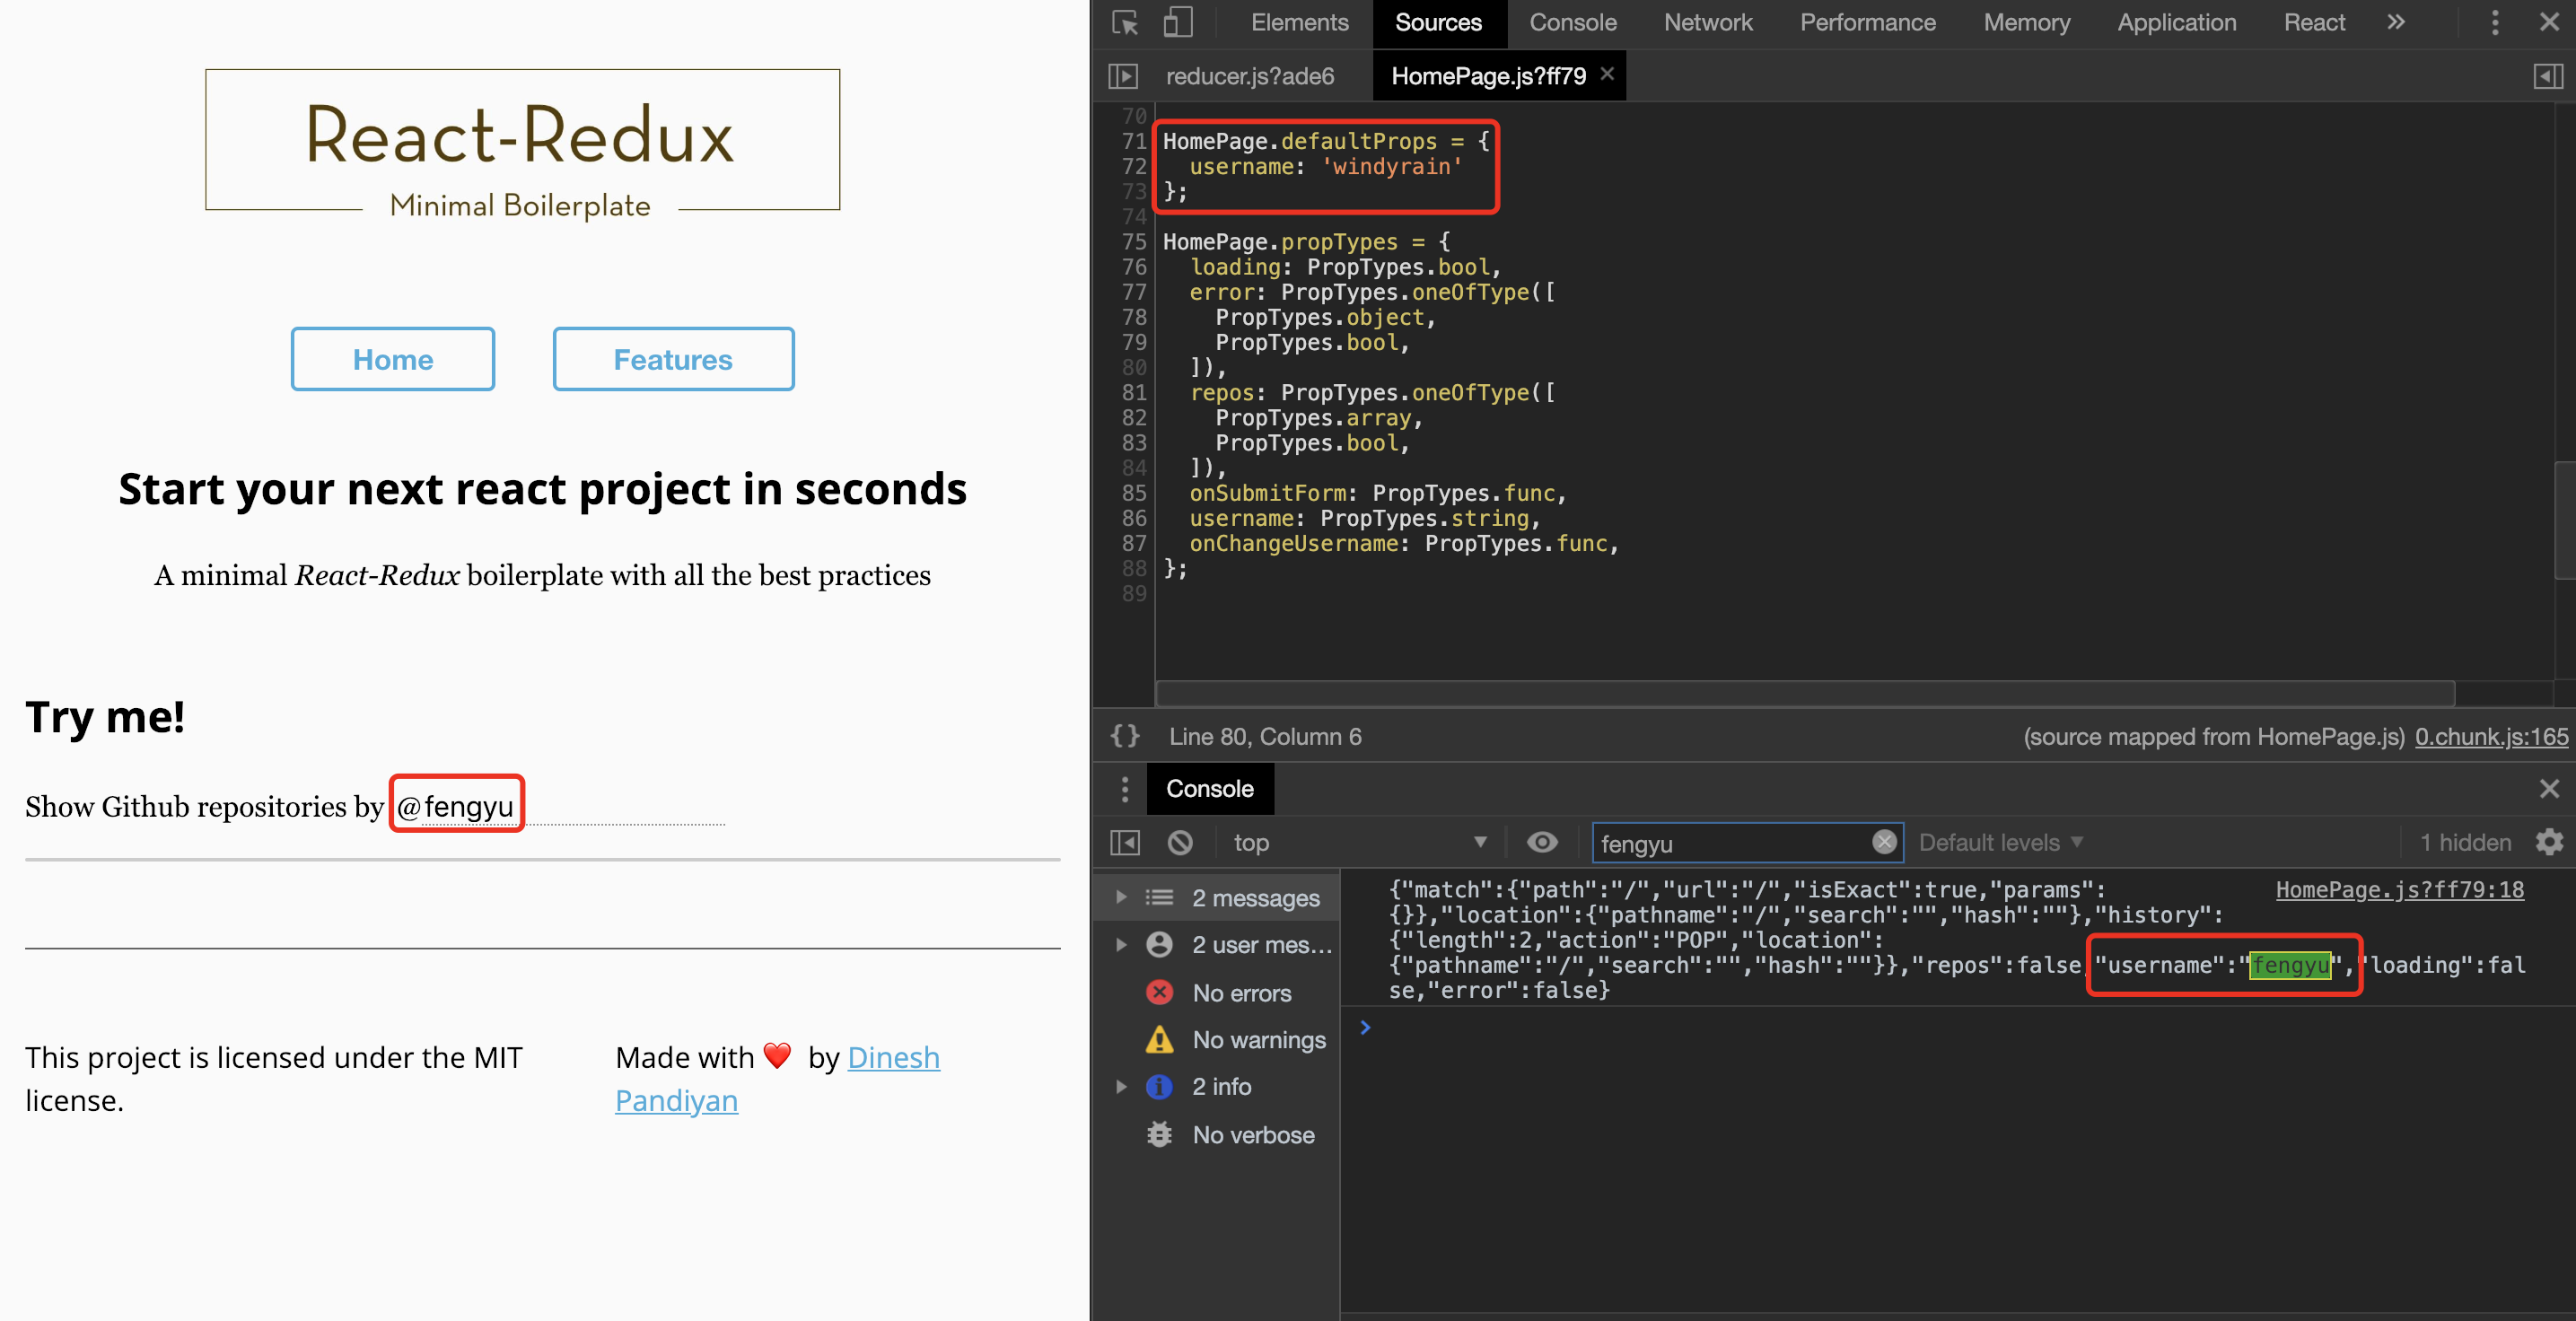The width and height of the screenshot is (2576, 1321).
Task: Open the reducer.js?ade6 file tab
Action: [x=1250, y=76]
